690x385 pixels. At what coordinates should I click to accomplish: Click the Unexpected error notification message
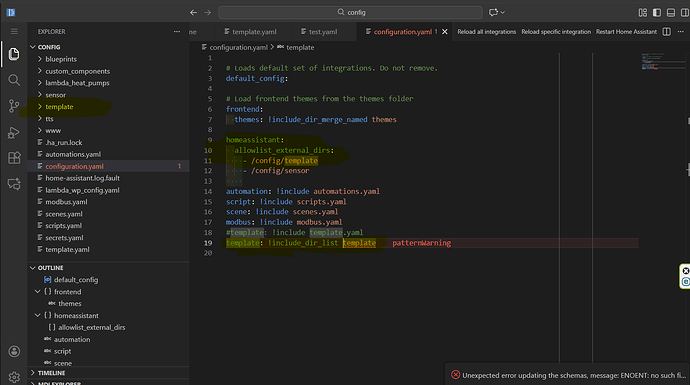tap(574, 375)
